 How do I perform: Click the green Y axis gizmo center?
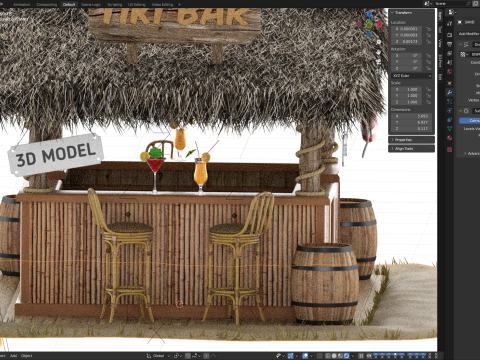tap(369, 25)
